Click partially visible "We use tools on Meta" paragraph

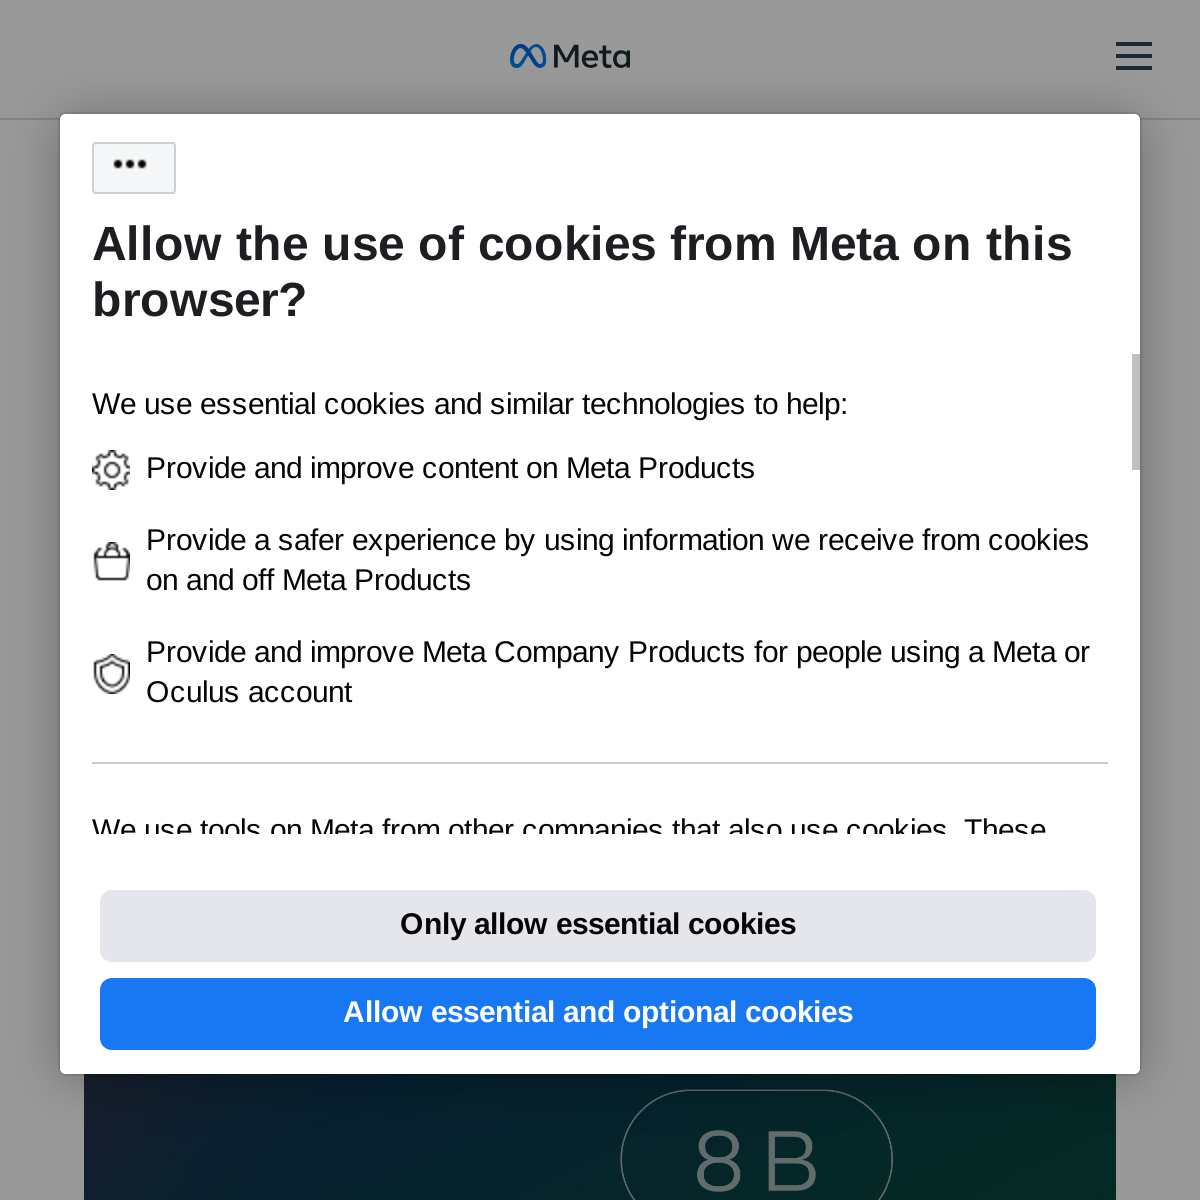click(x=569, y=828)
